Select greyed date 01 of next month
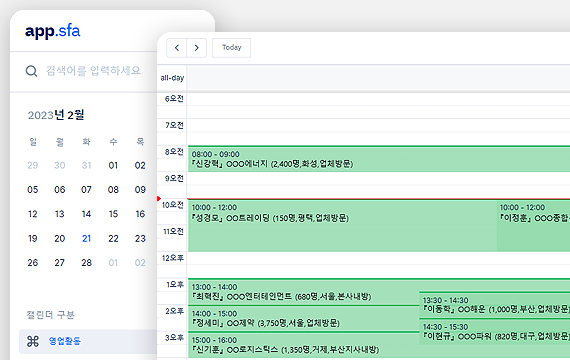 pyautogui.click(x=113, y=263)
